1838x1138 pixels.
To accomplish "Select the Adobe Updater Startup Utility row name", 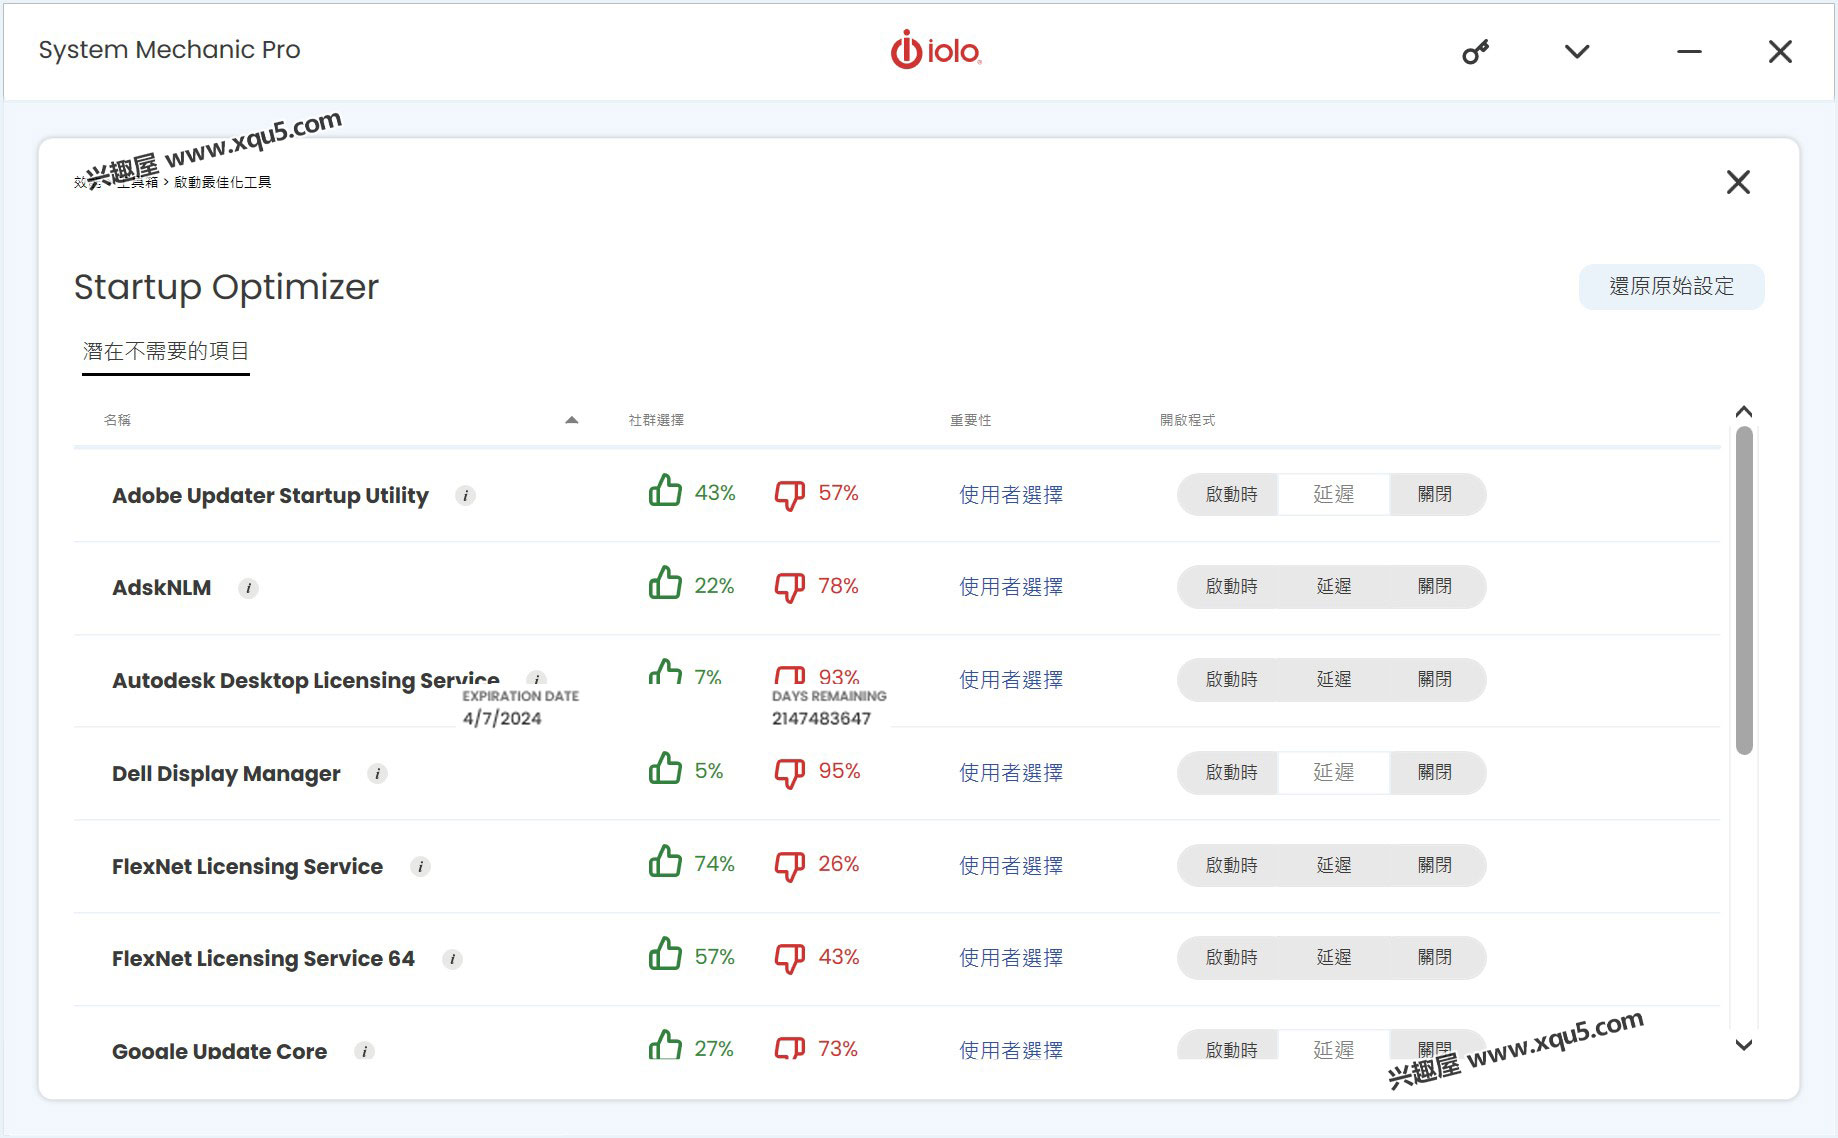I will [x=270, y=496].
